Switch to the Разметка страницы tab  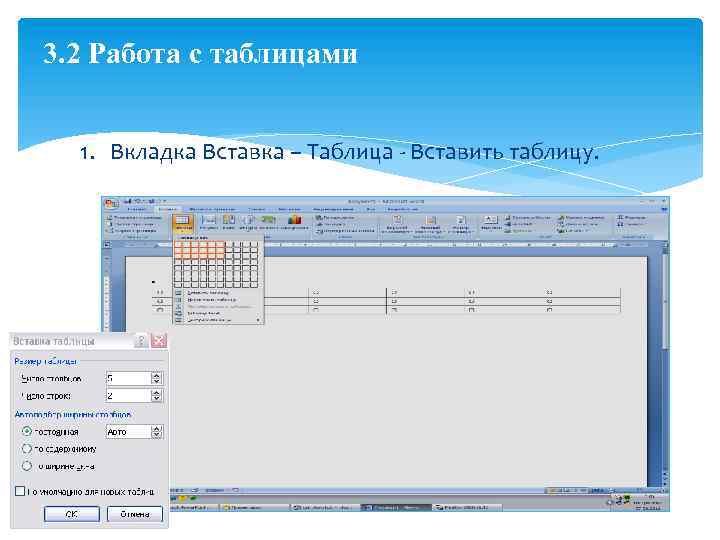[x=212, y=209]
